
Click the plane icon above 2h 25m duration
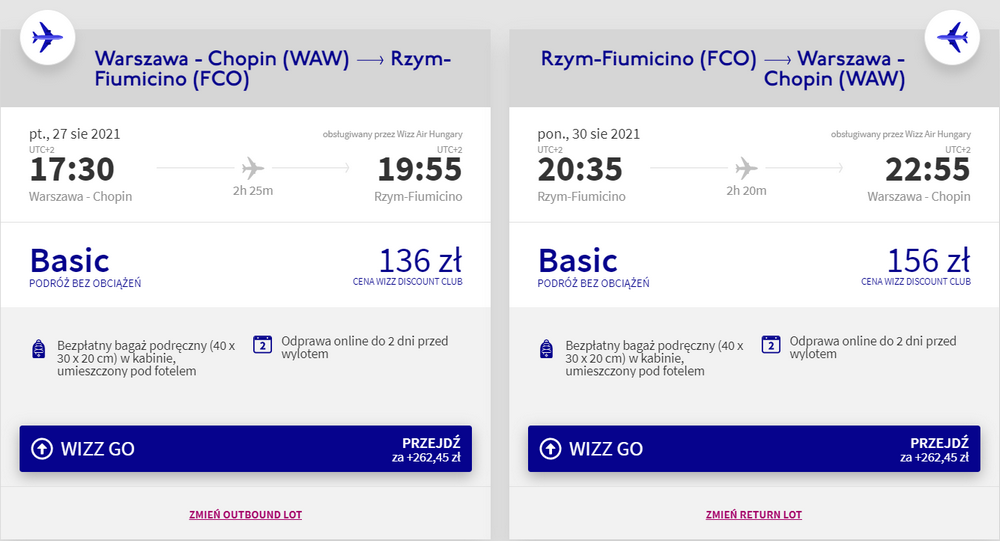click(253, 168)
